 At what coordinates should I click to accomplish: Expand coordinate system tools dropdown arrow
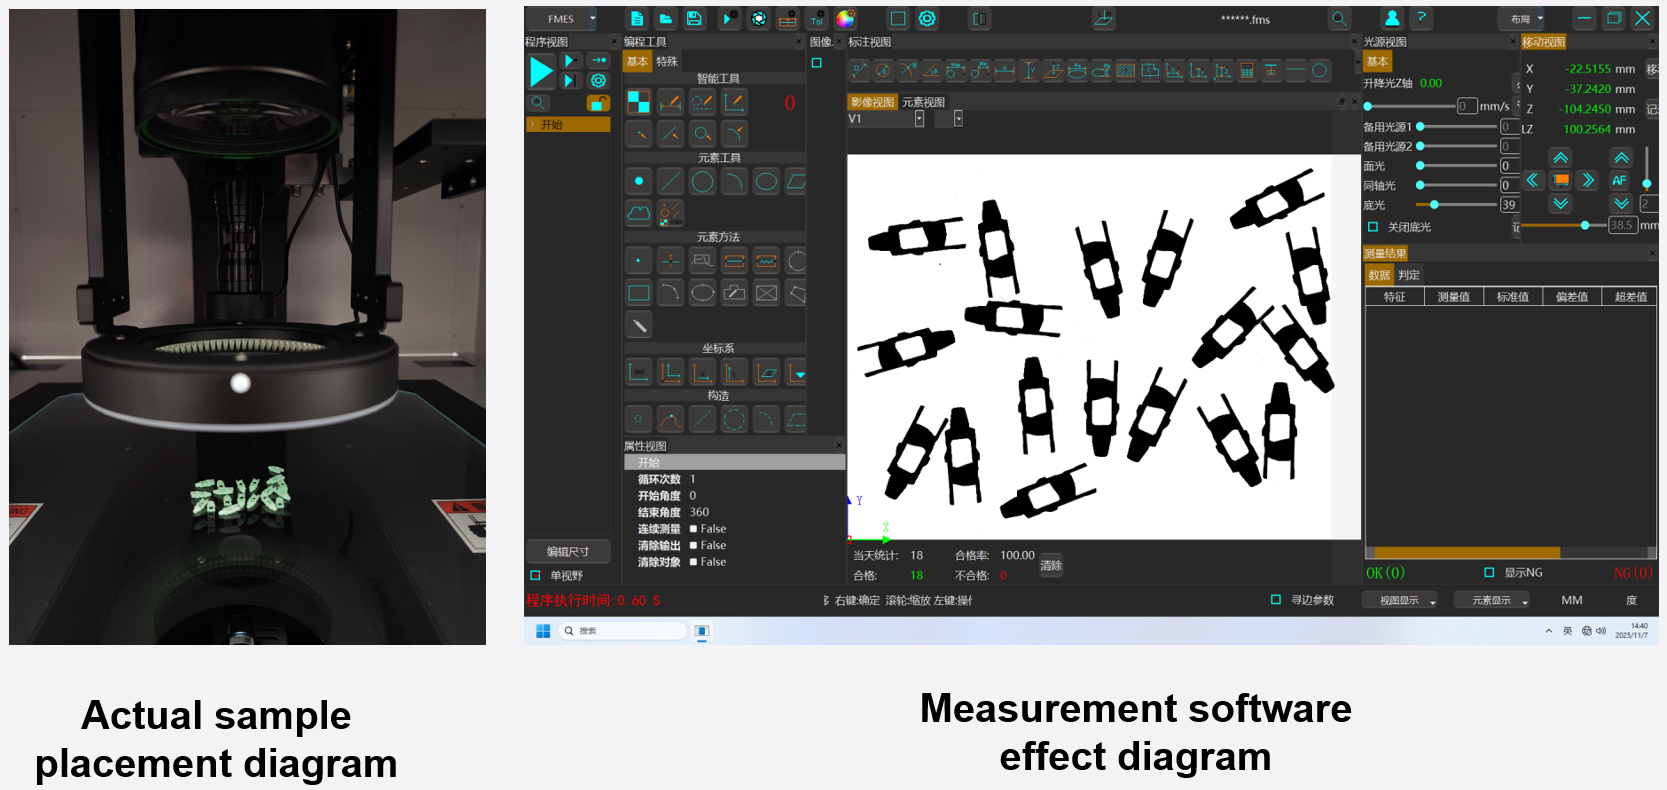click(x=798, y=373)
